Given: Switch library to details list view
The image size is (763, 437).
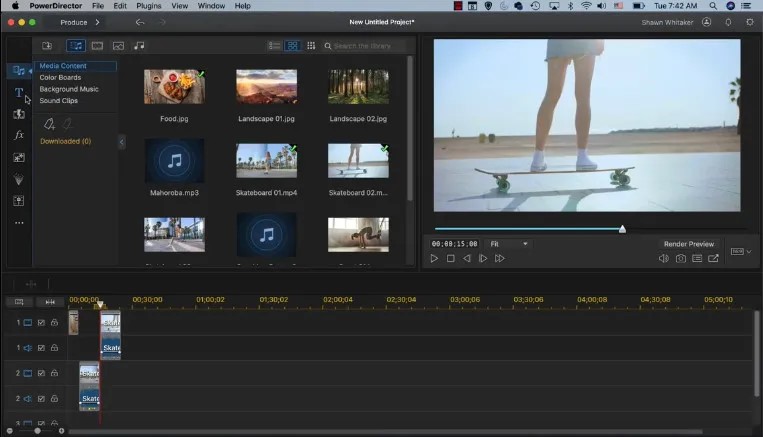Looking at the screenshot, I should pos(274,46).
